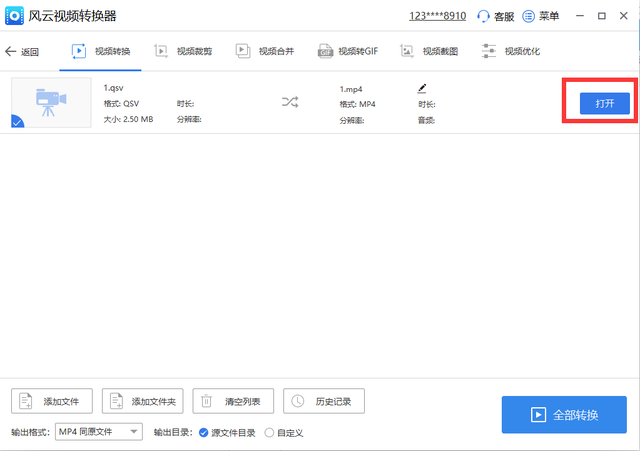Click the 视频优化 sliders icon
640x451 pixels.
pos(489,51)
